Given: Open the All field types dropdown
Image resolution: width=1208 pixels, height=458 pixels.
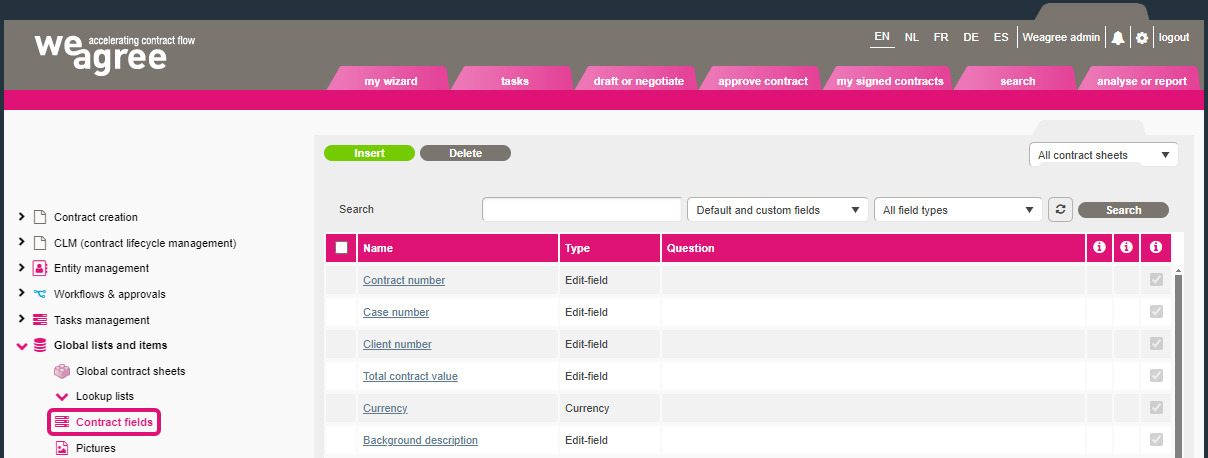Looking at the screenshot, I should [x=958, y=210].
